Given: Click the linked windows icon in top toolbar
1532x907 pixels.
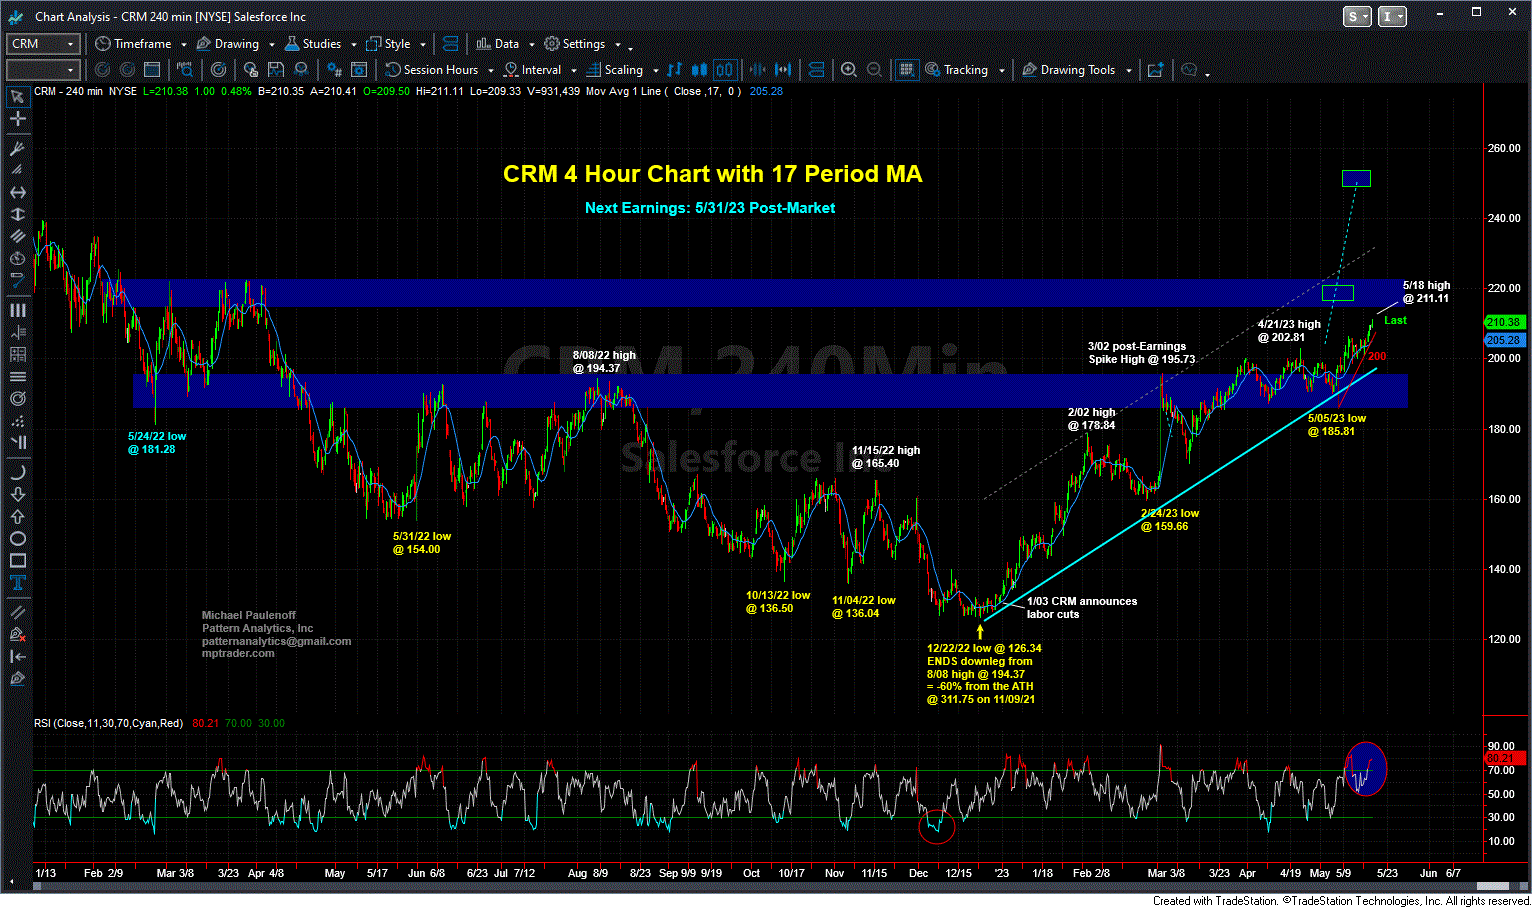Looking at the screenshot, I should tap(450, 44).
